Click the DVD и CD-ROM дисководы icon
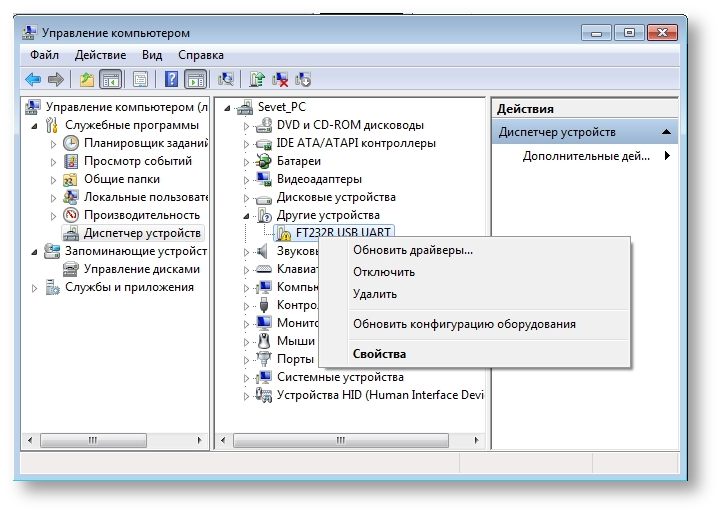This screenshot has height=515, width=722. [263, 125]
